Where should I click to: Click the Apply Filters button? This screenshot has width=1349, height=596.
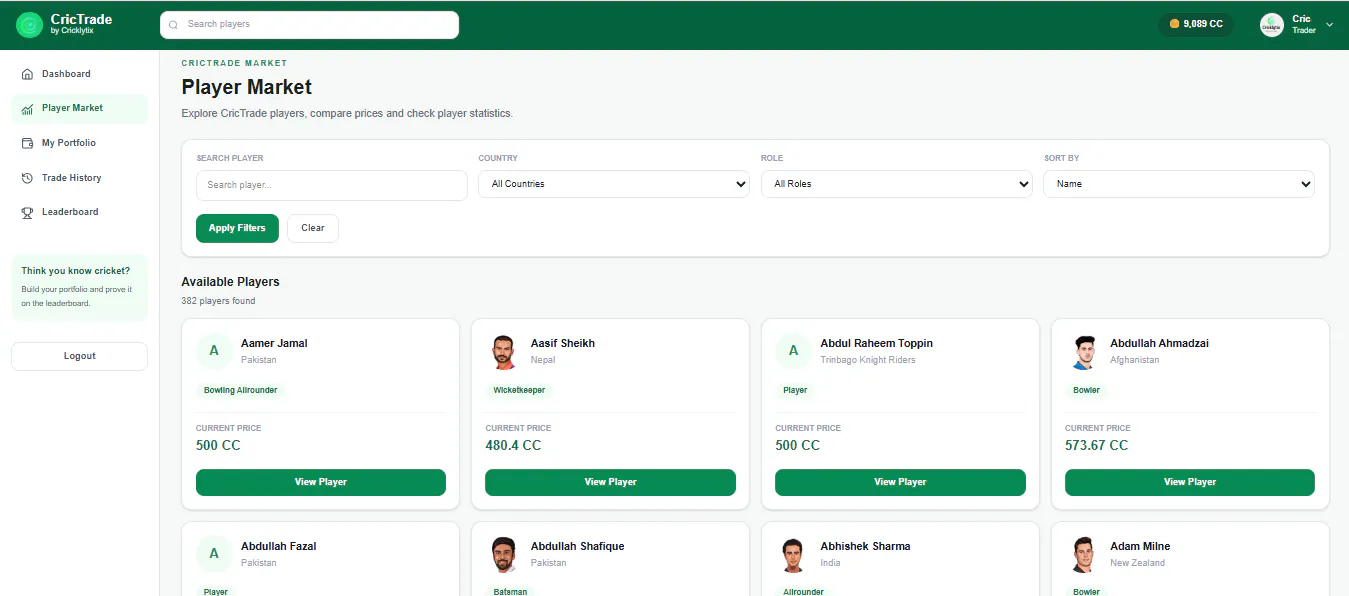coord(237,228)
